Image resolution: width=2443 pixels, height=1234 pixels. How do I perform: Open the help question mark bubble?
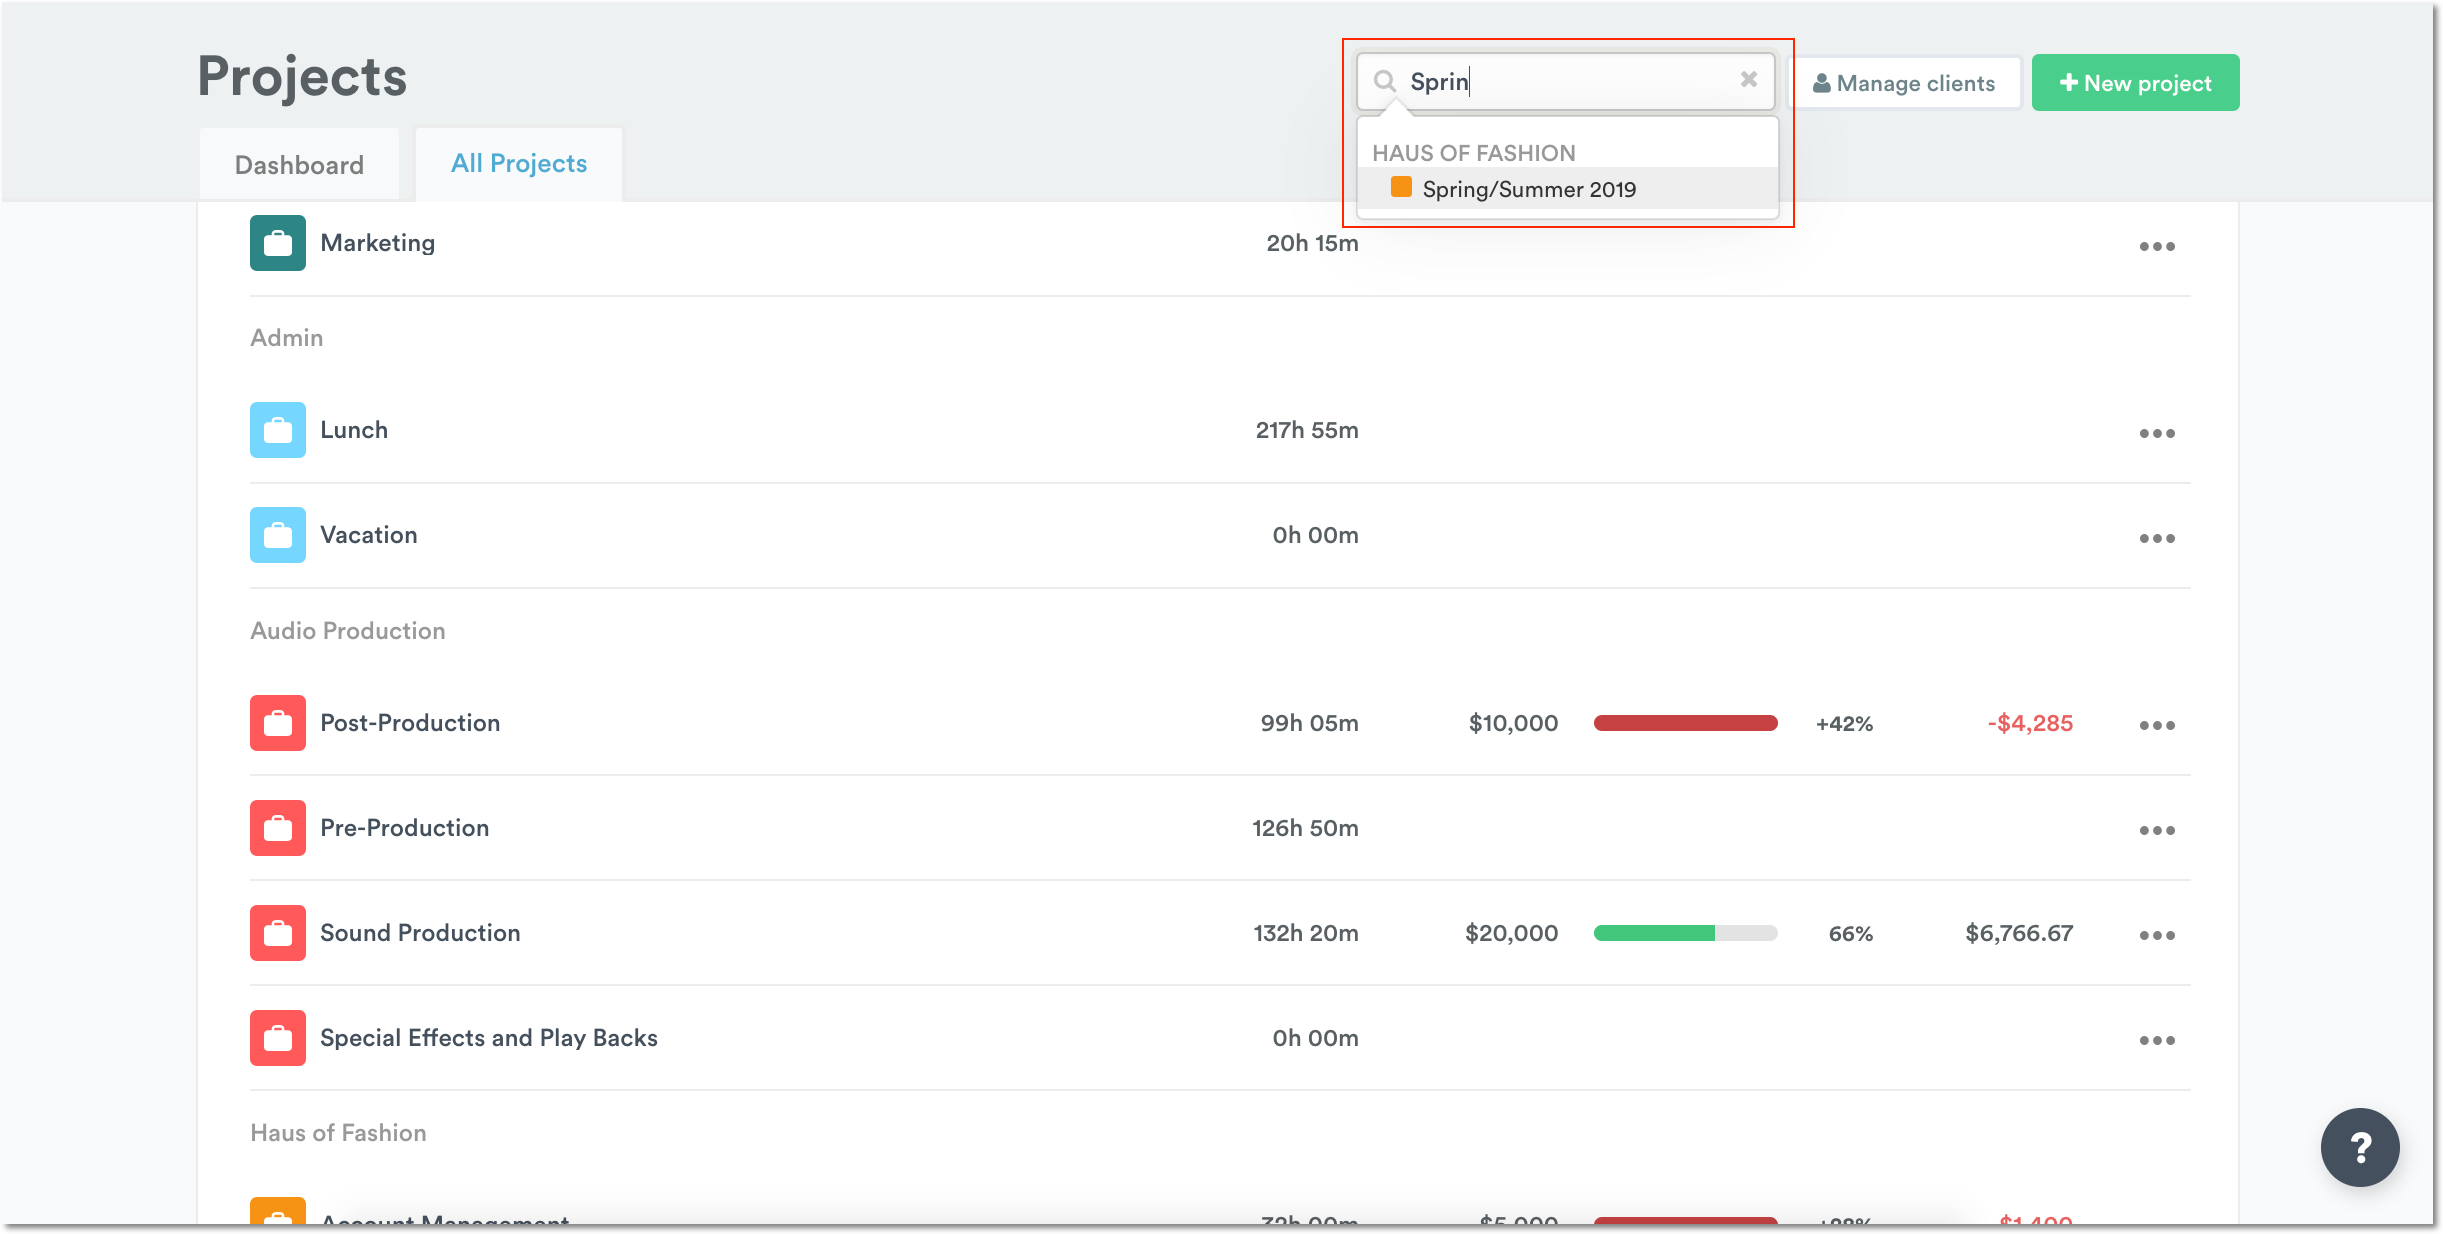click(2359, 1147)
